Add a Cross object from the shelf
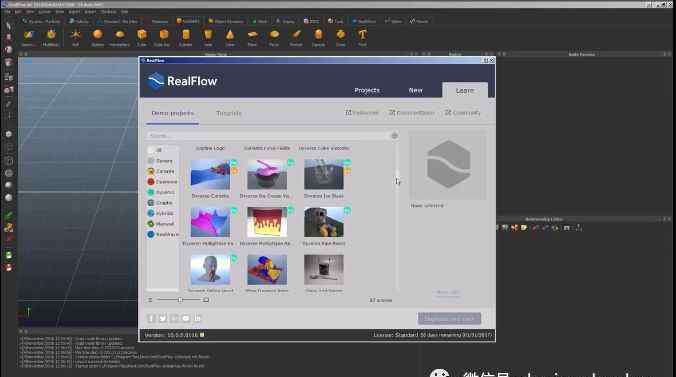This screenshot has width=676, height=377. point(341,36)
